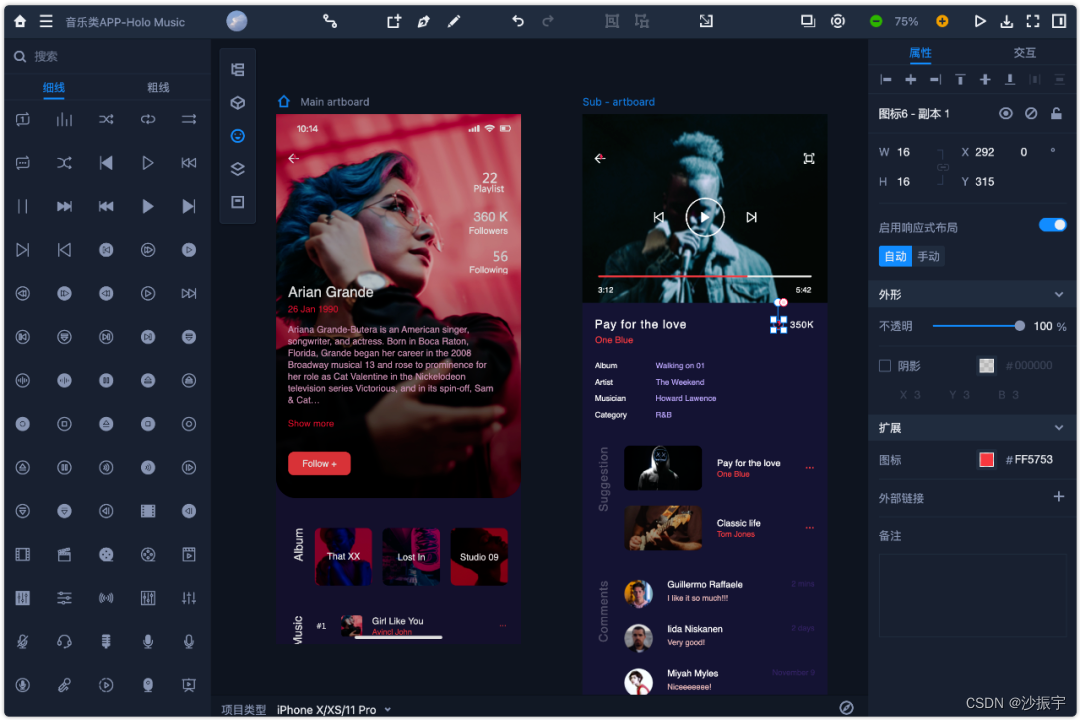This screenshot has height=721, width=1082.
Task: Toggle element visibility eye icon
Action: [x=1005, y=113]
